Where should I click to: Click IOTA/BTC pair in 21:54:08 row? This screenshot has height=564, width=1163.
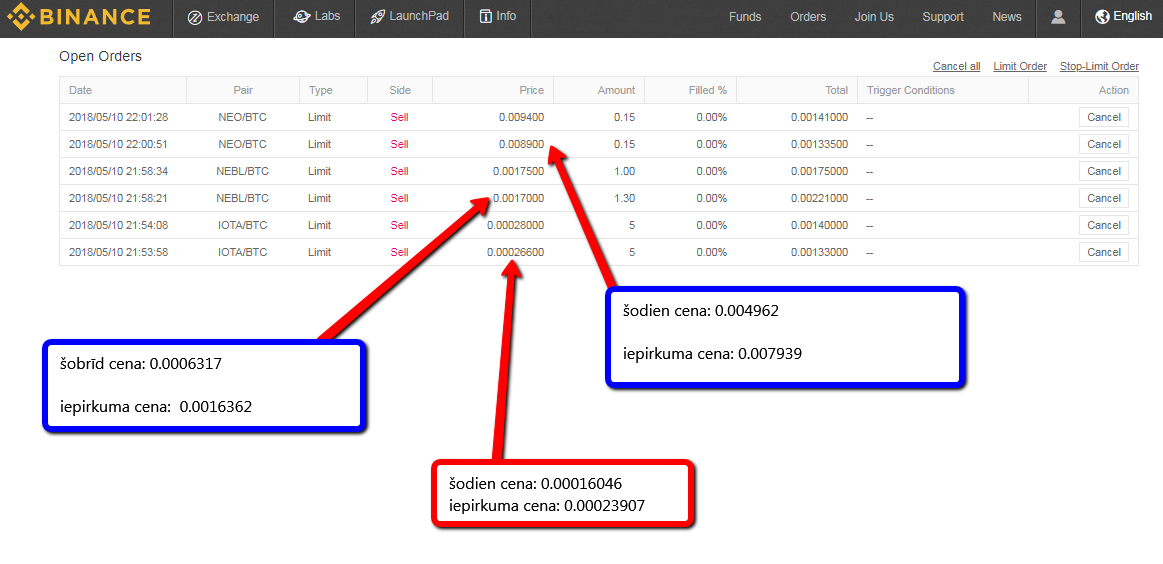pos(243,225)
